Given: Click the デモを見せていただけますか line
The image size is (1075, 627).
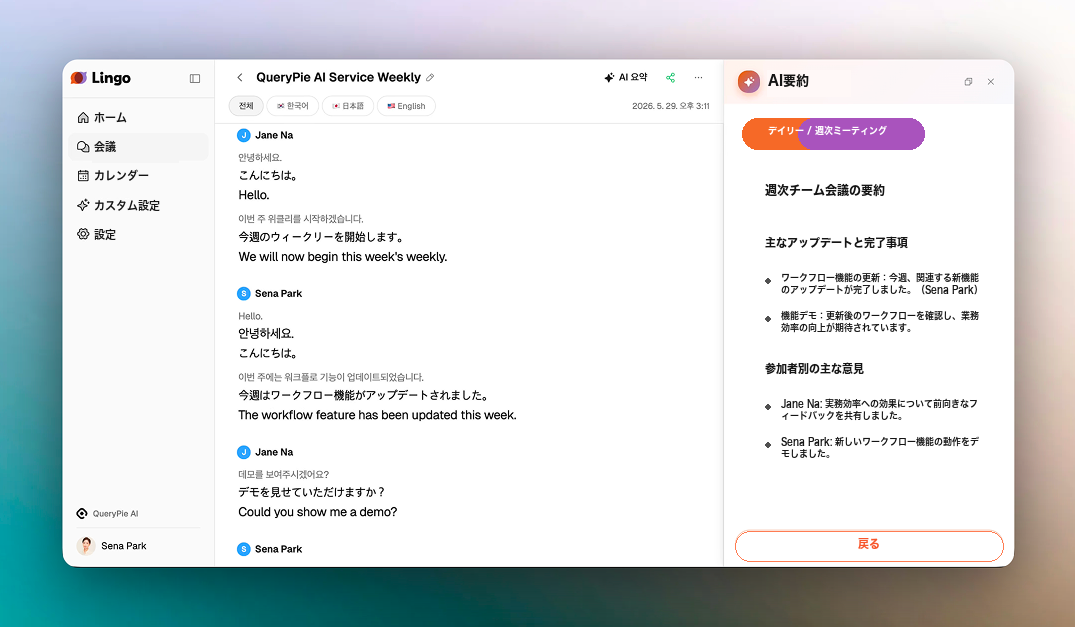Looking at the screenshot, I should (x=312, y=492).
